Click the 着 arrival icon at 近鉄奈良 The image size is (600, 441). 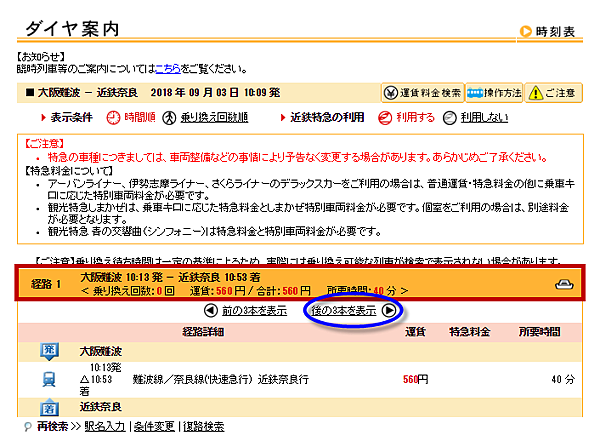click(49, 407)
